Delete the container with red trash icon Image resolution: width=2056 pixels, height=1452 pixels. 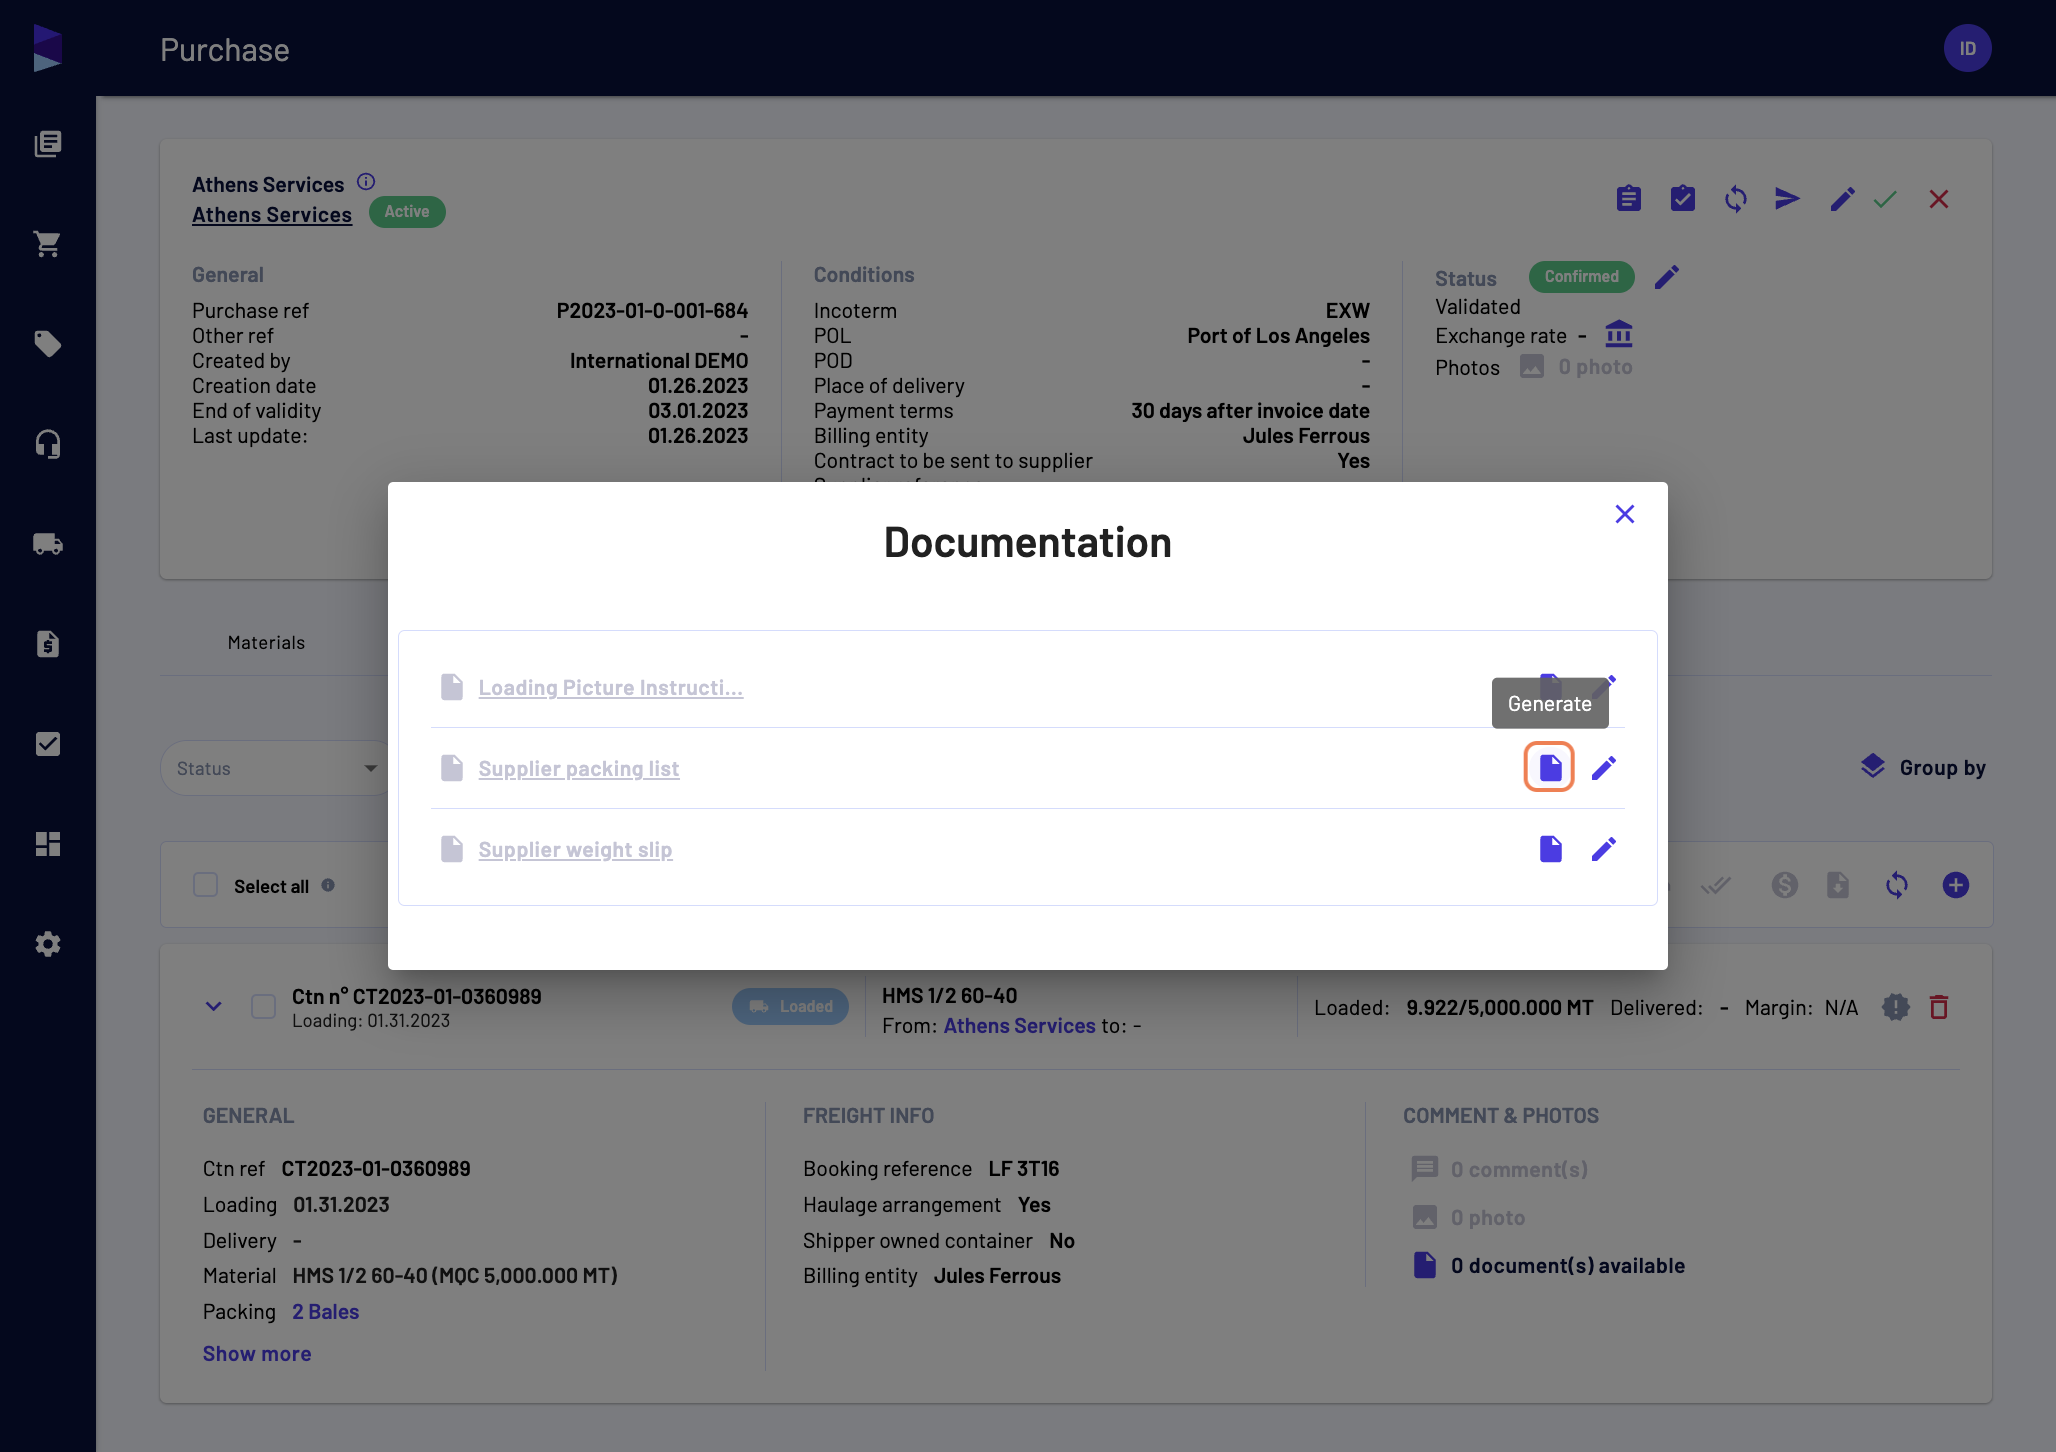[x=1938, y=1006]
